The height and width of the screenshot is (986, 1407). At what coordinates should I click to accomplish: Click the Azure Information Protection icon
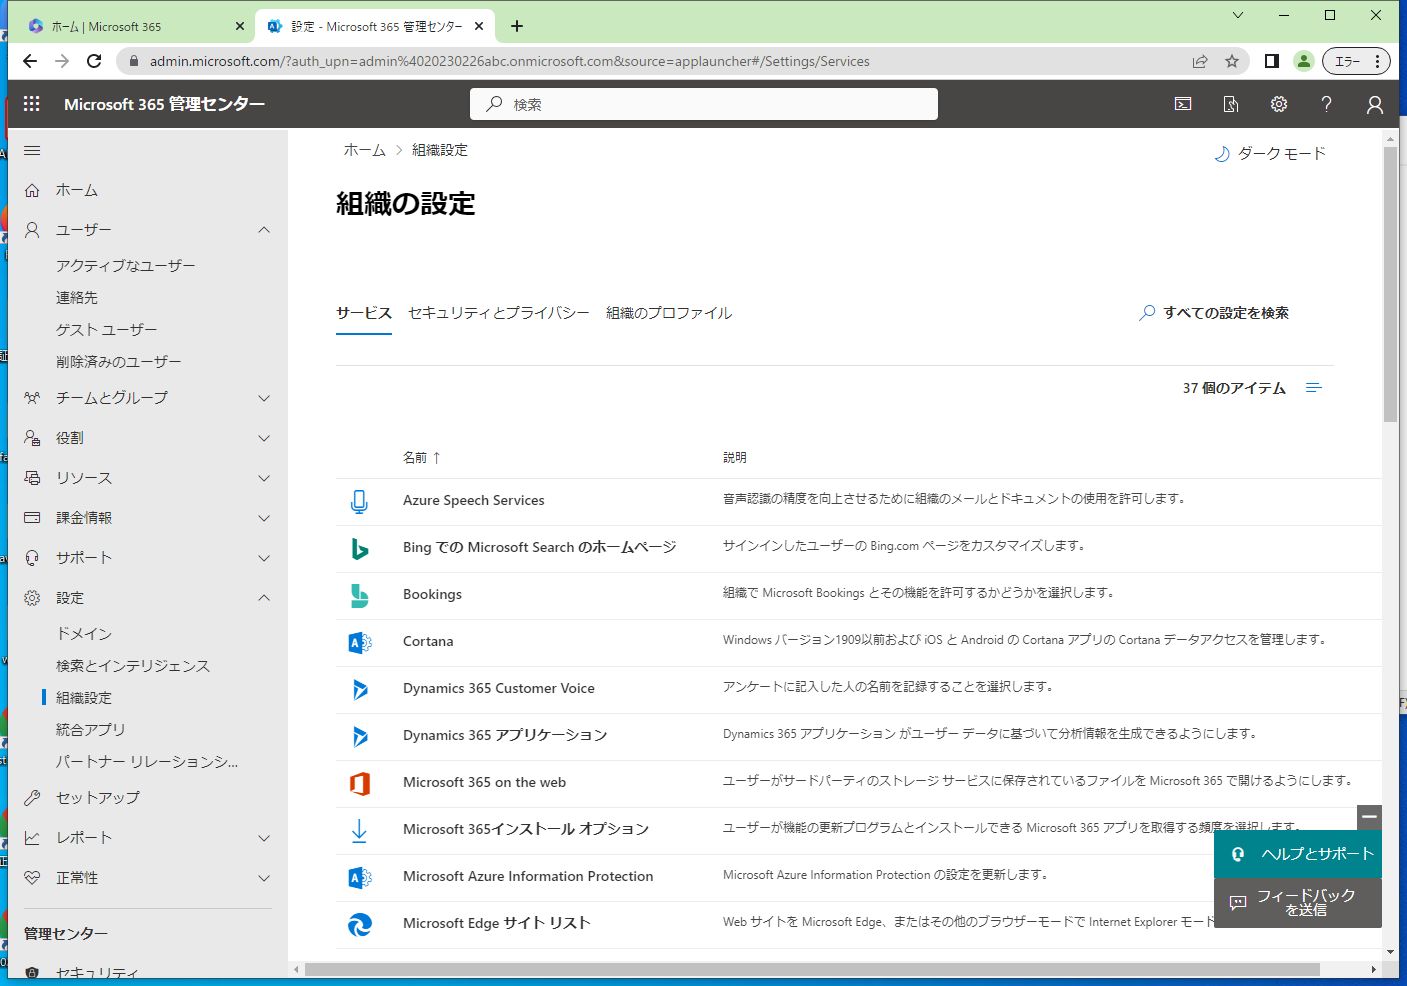(x=359, y=877)
